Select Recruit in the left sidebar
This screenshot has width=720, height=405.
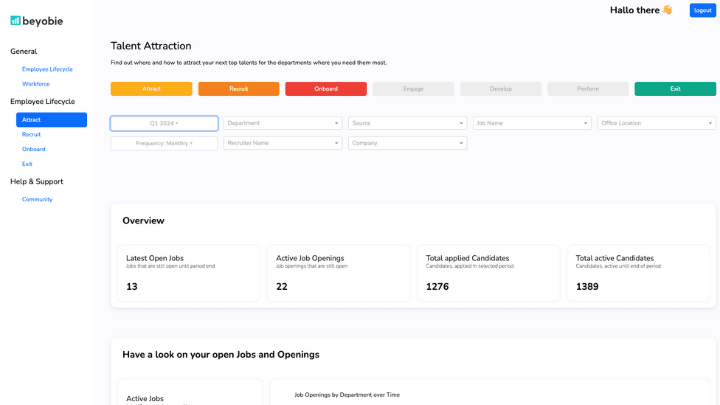(x=31, y=134)
